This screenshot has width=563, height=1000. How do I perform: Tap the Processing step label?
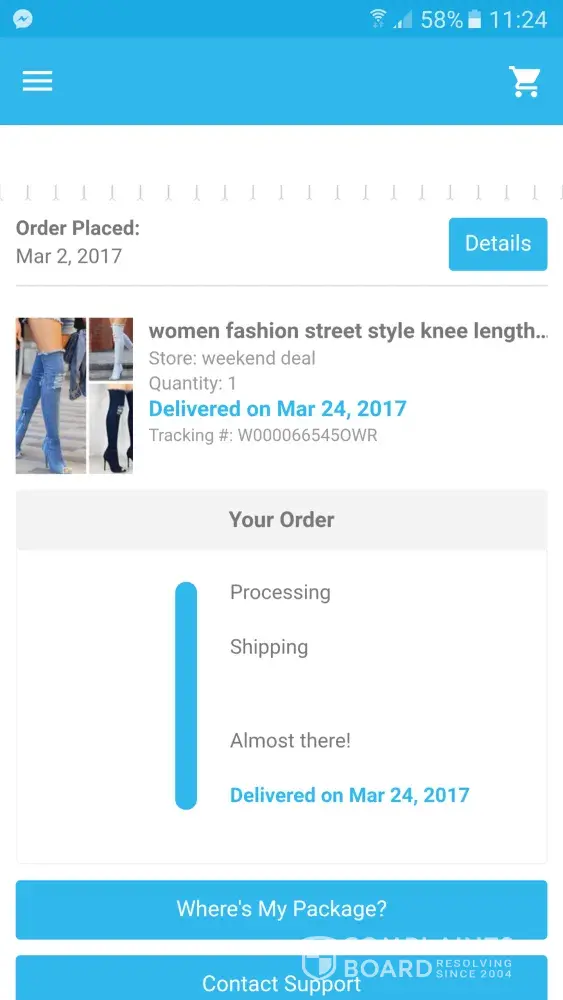[281, 592]
